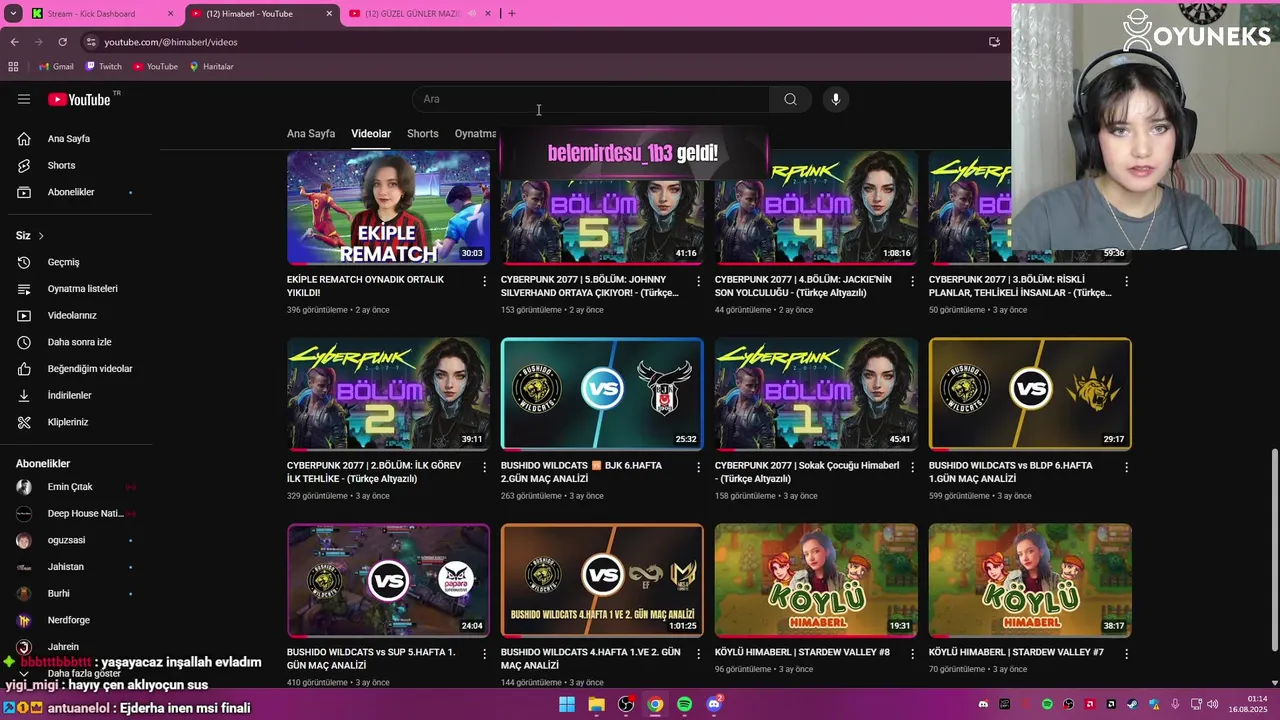Click the search magnifier button

(790, 99)
